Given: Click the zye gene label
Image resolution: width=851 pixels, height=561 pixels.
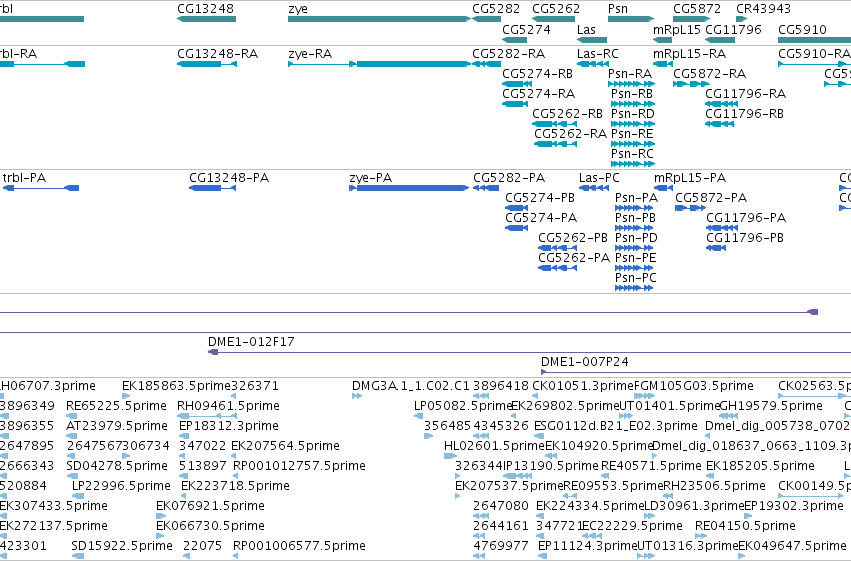Looking at the screenshot, I should pos(298,9).
